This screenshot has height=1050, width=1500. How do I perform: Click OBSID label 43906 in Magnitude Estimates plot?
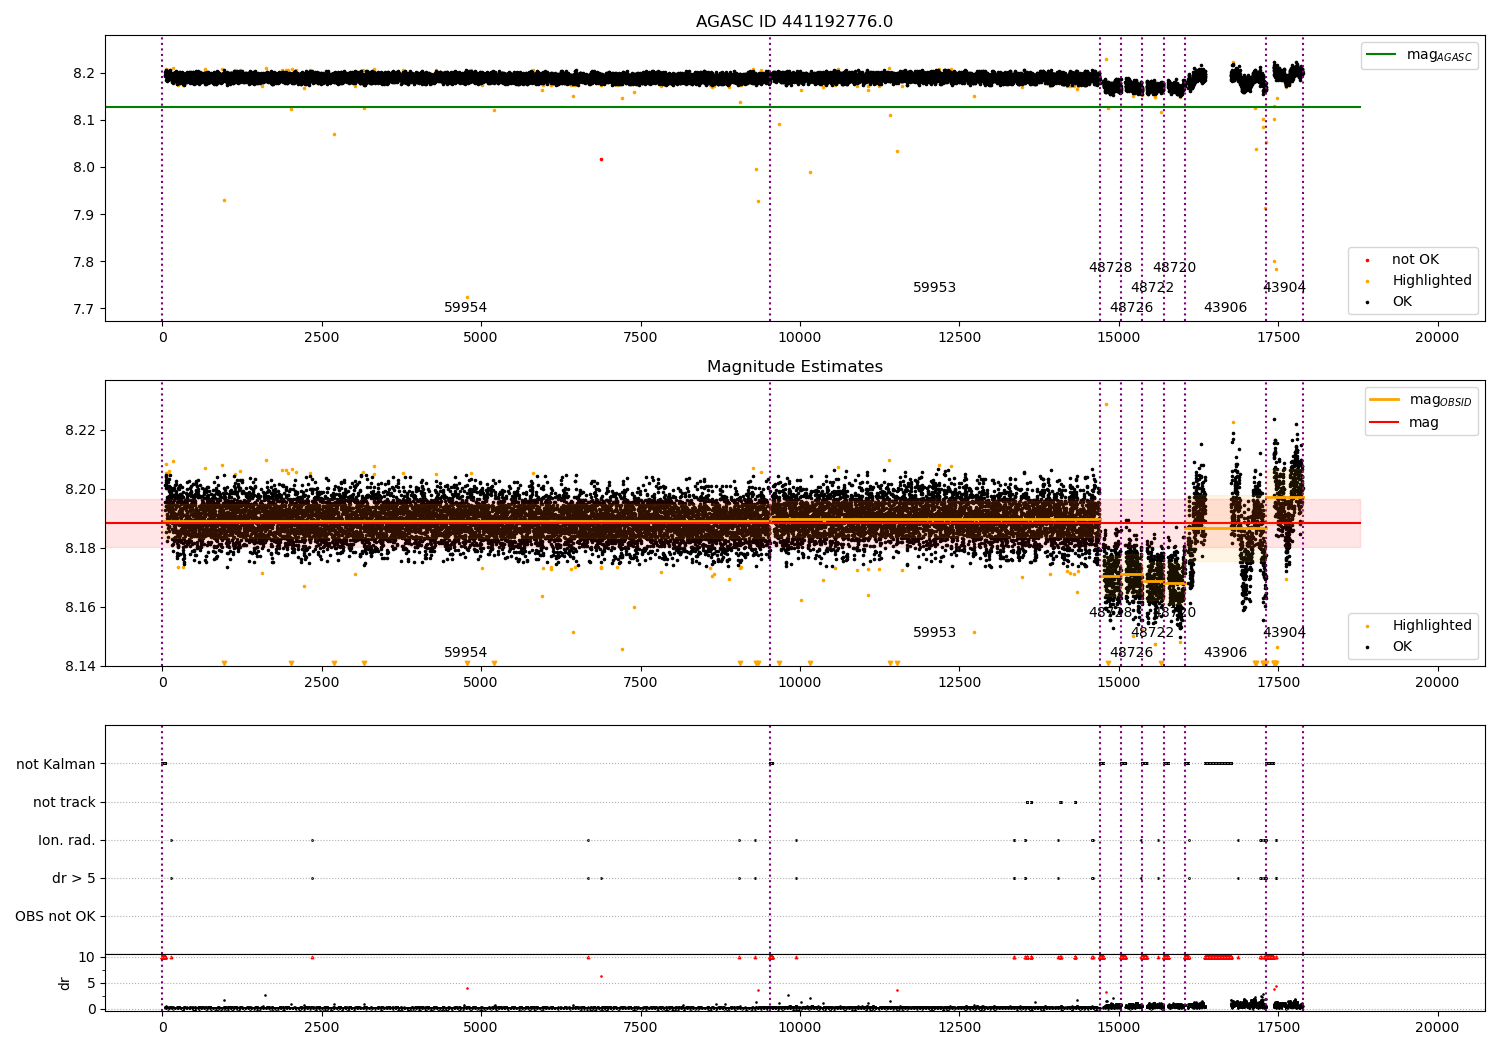pos(1226,653)
